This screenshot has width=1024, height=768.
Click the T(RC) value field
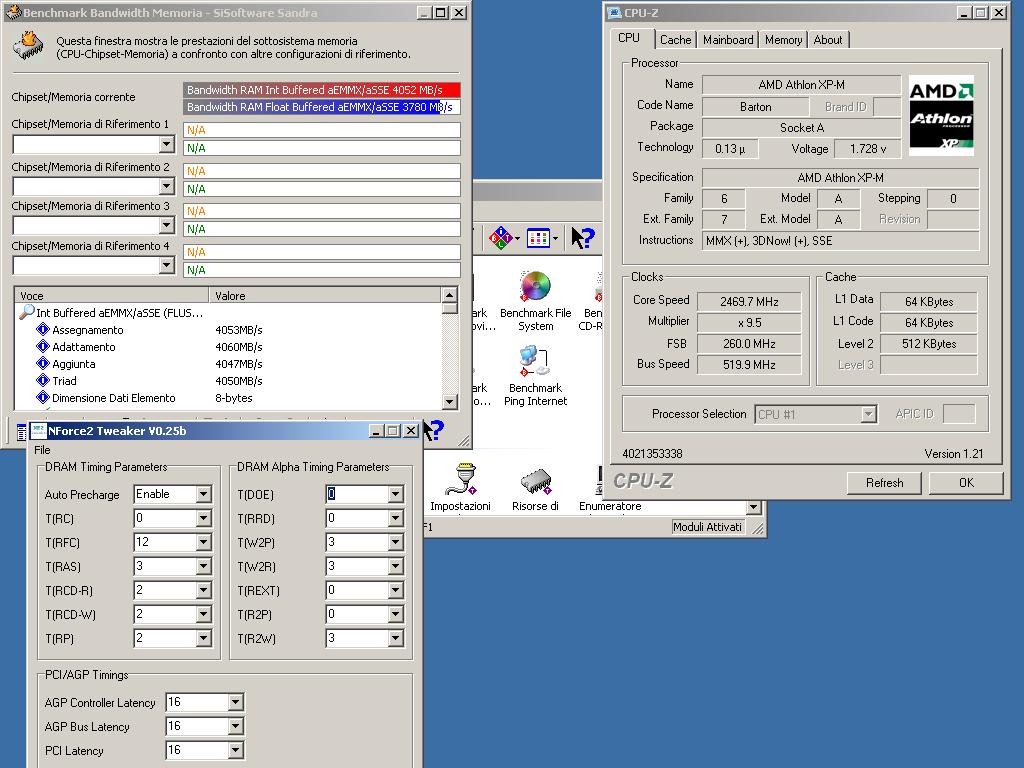coord(165,519)
